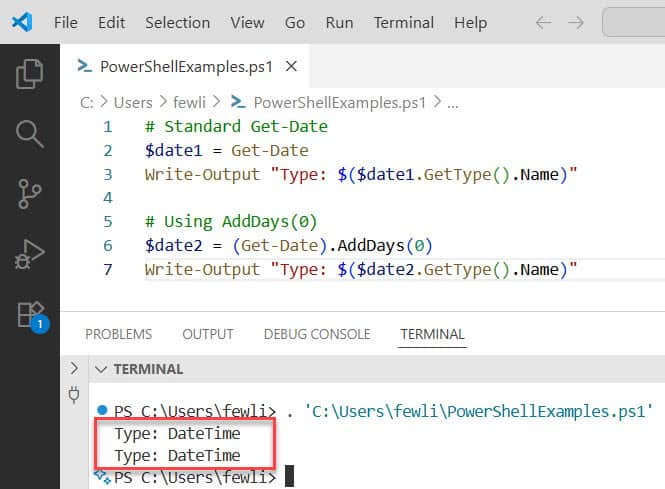Screen dimensions: 665x489
Task: Open Extensions view with update badge
Action: click(x=32, y=316)
